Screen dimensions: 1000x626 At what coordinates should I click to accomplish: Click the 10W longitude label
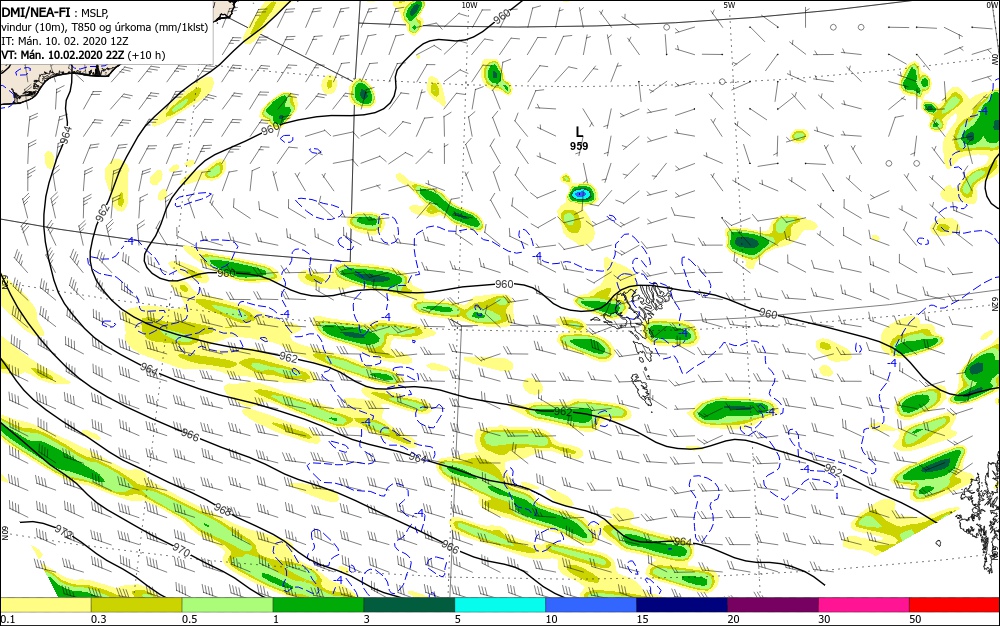(469, 5)
